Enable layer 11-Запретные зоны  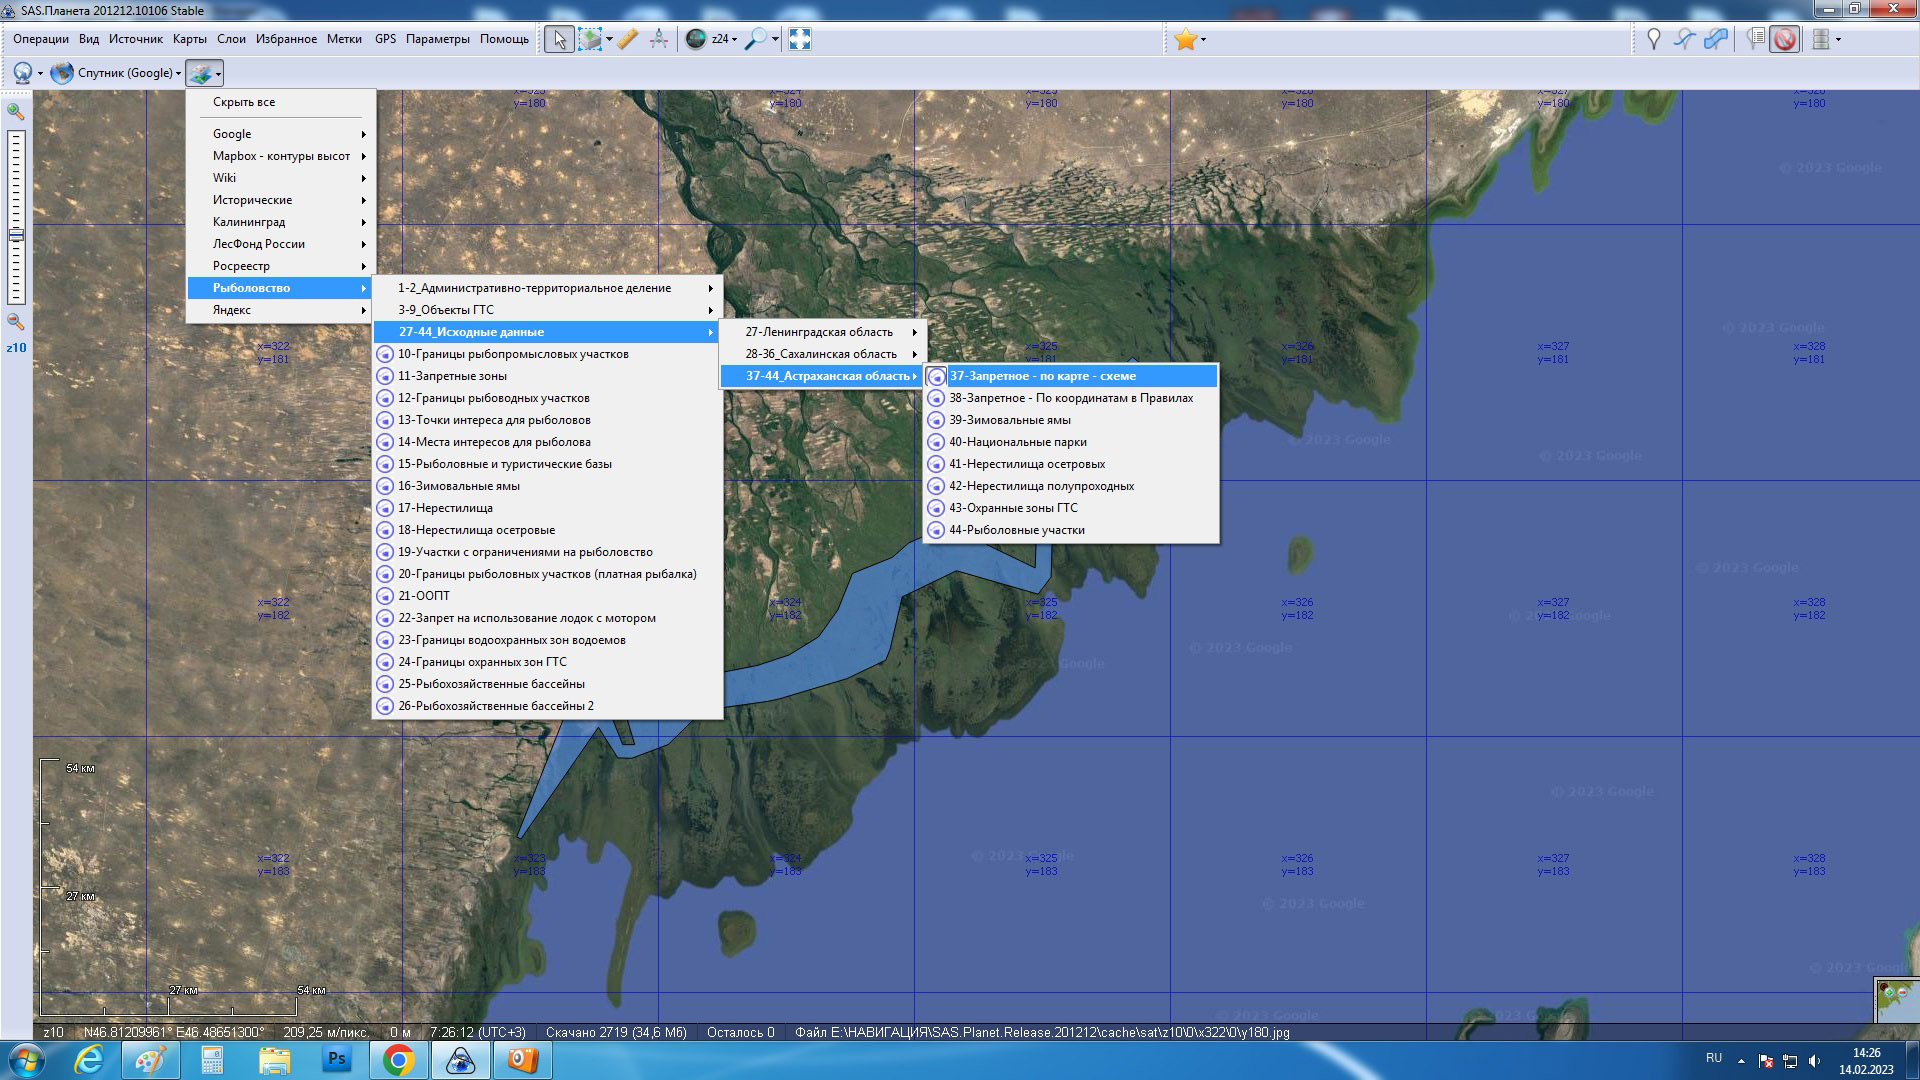pos(452,376)
